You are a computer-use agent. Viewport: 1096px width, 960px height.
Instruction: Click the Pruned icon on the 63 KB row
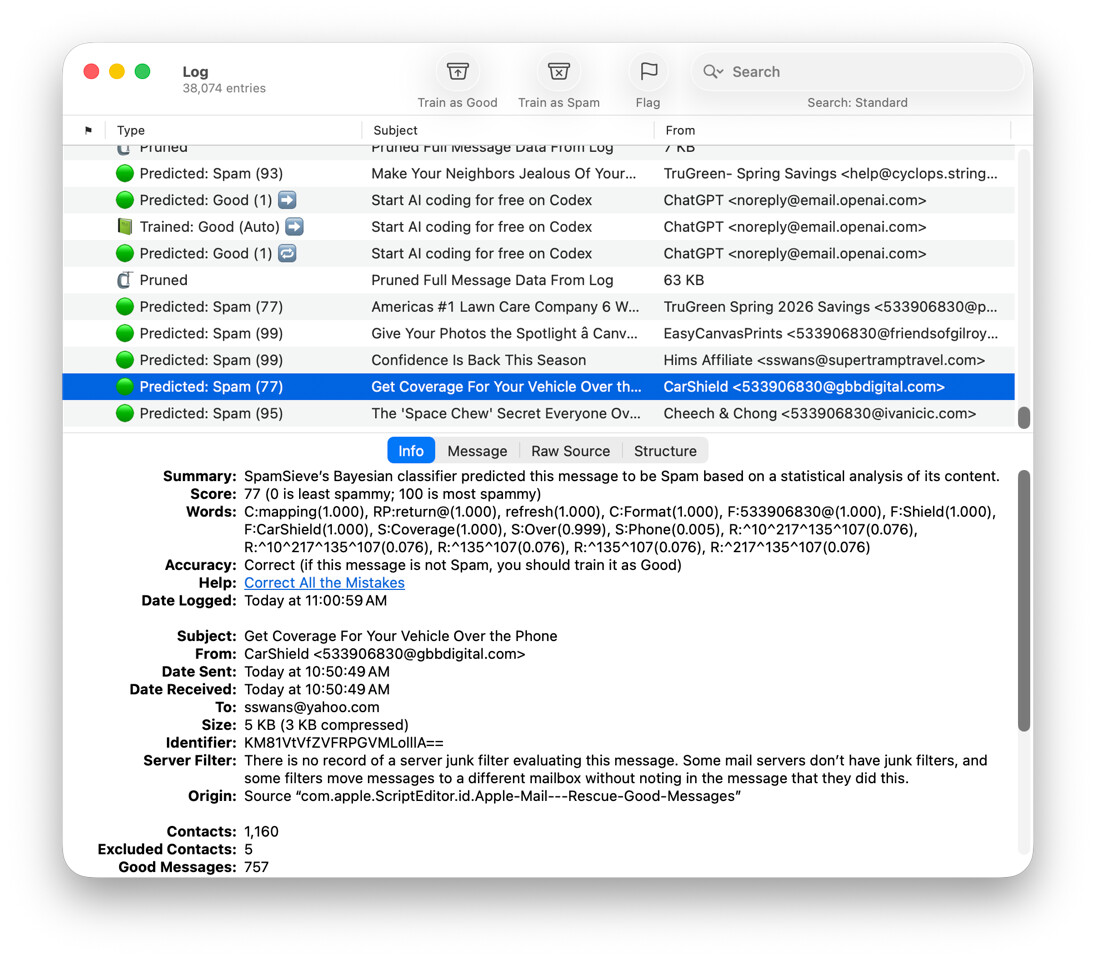(125, 281)
